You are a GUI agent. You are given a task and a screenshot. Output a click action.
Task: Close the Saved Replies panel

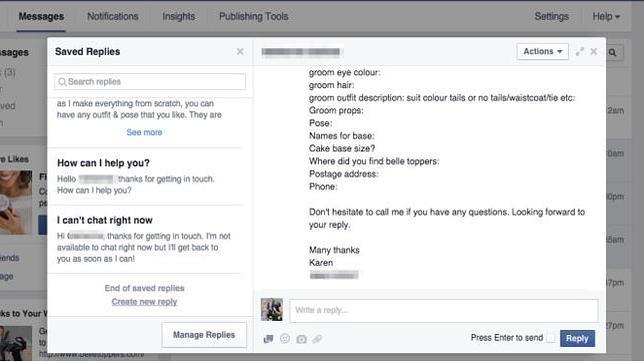tap(240, 51)
